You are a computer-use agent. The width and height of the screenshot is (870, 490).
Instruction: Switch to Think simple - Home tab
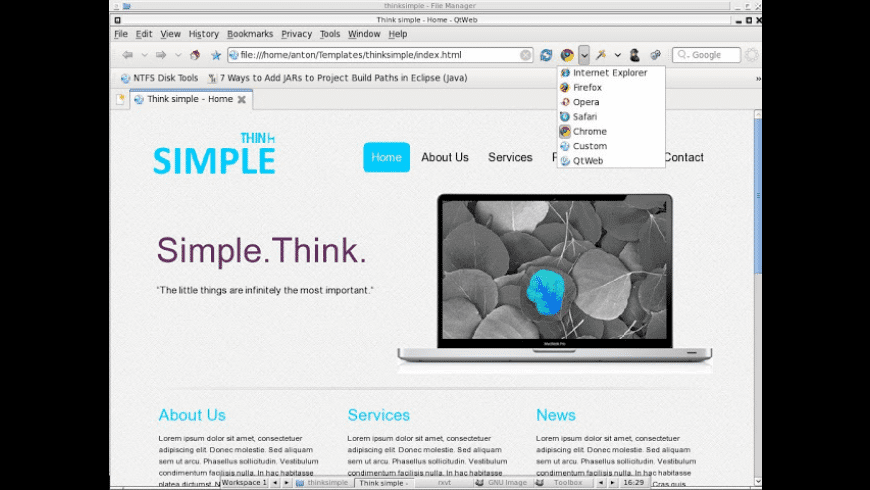pyautogui.click(x=190, y=99)
